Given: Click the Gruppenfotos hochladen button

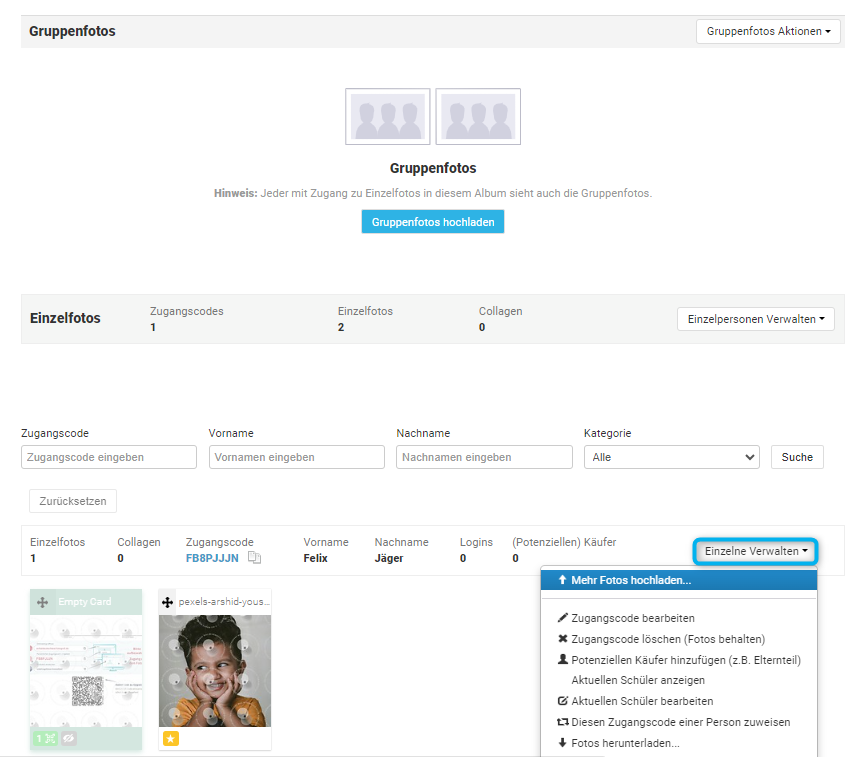Looking at the screenshot, I should click(x=433, y=222).
